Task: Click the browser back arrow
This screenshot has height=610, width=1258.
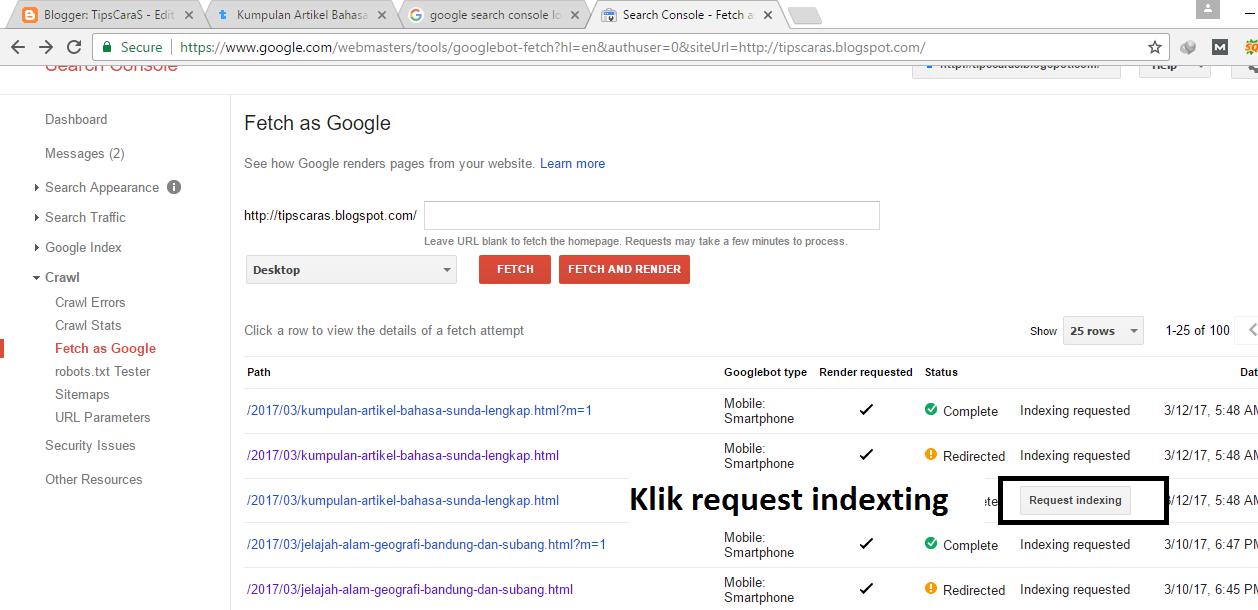Action: coord(18,46)
